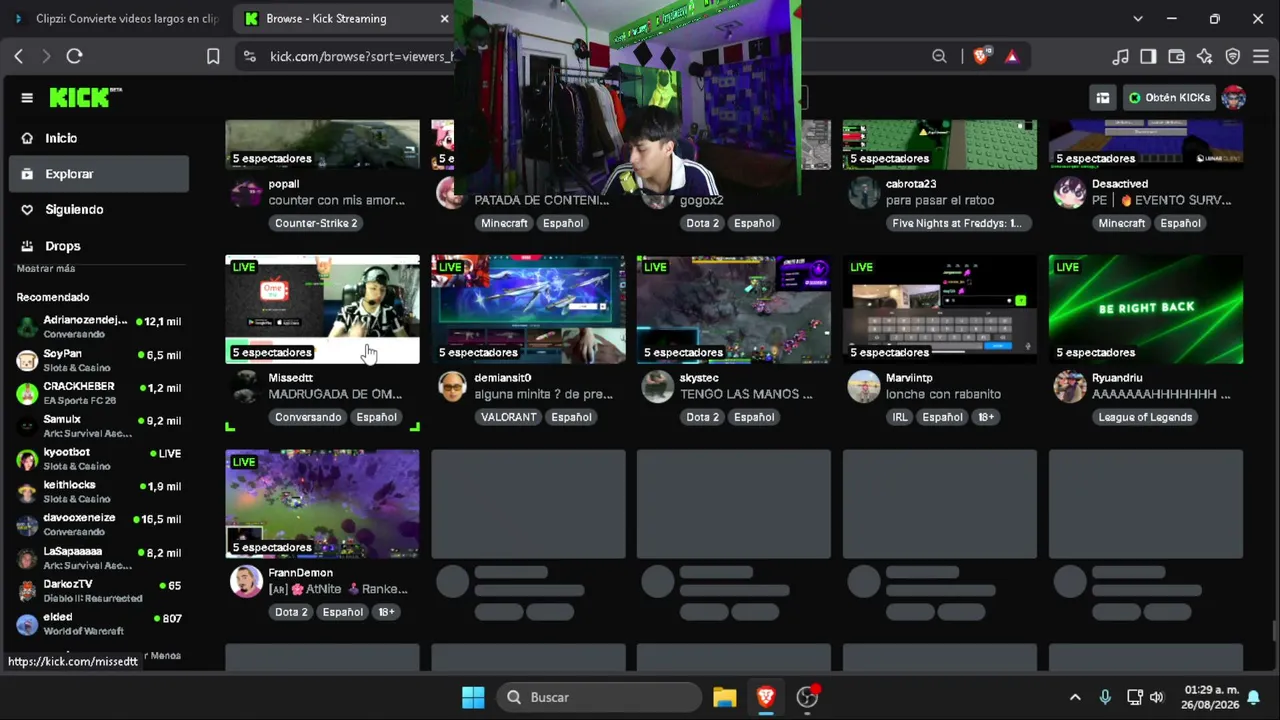Open the tab search dropdown chevron
Image resolution: width=1280 pixels, height=720 pixels.
[1137, 19]
